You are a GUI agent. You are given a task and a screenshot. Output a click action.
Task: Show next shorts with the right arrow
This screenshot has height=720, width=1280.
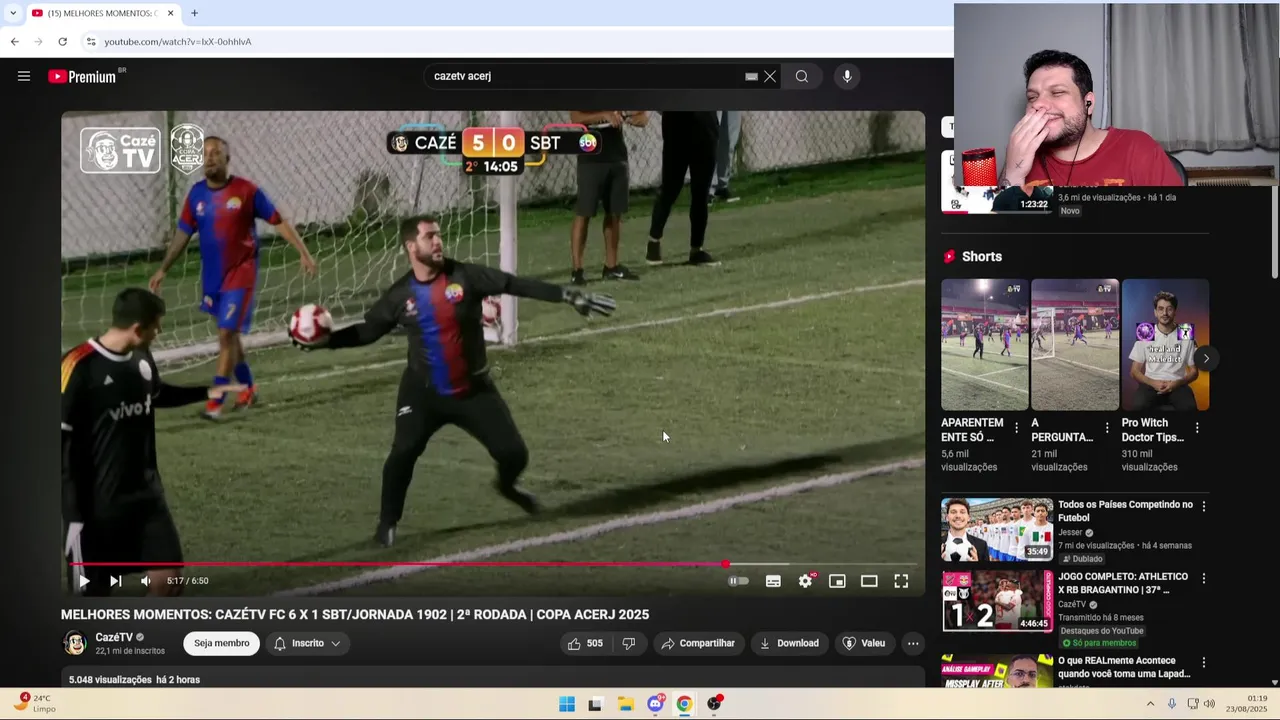[x=1206, y=358]
